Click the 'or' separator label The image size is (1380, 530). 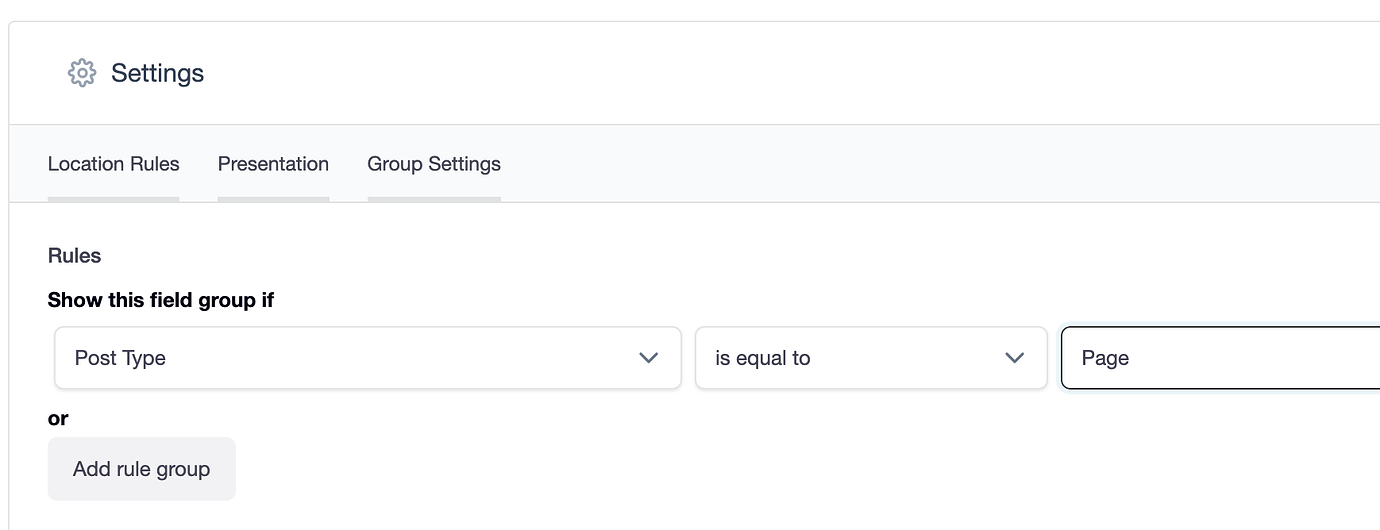pos(58,419)
